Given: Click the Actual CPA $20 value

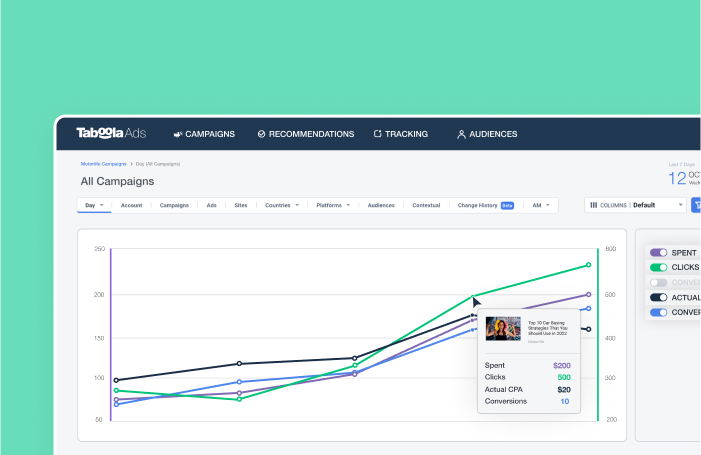Looking at the screenshot, I should pos(564,390).
